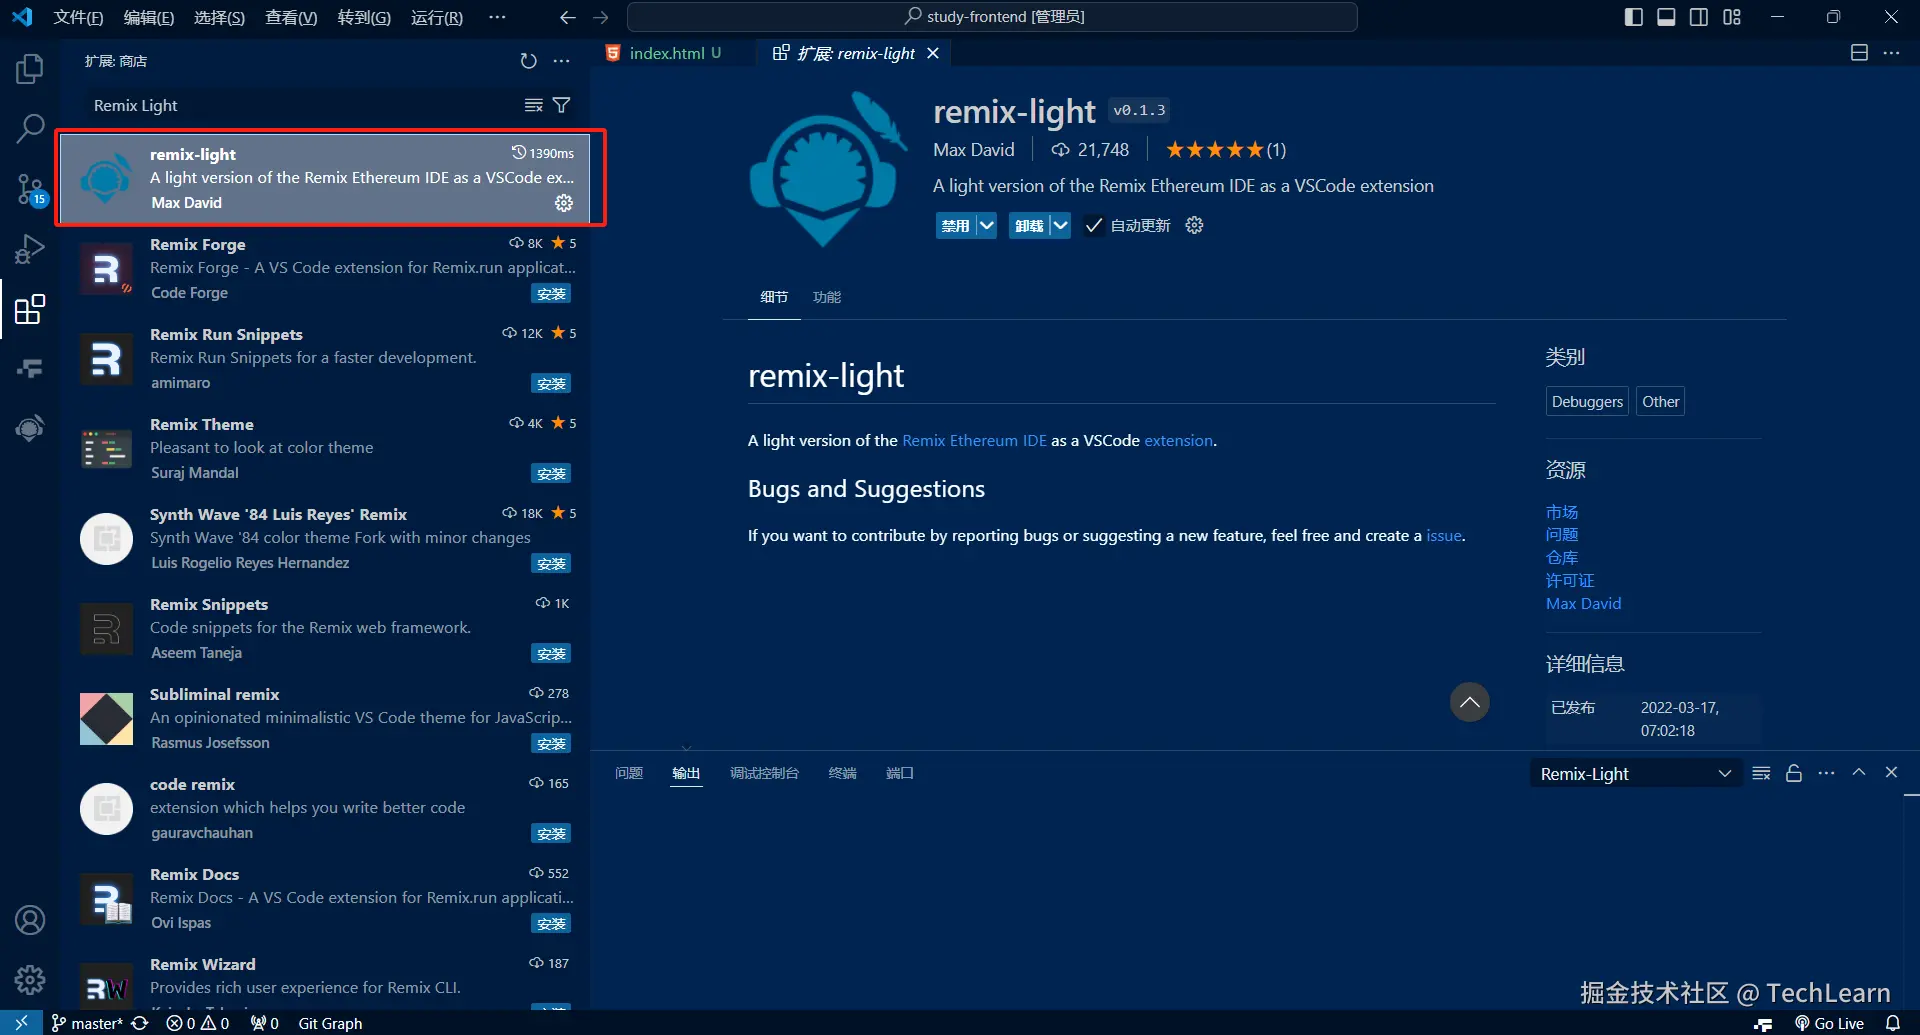Toggle output scroll lock
Image resolution: width=1920 pixels, height=1035 pixels.
click(x=1794, y=773)
